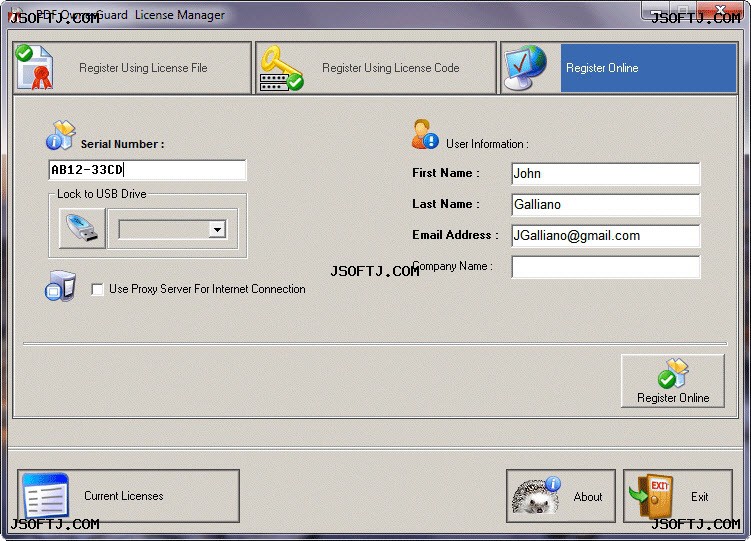Click the Register Online button at bottom right
The image size is (751, 541).
click(x=672, y=381)
